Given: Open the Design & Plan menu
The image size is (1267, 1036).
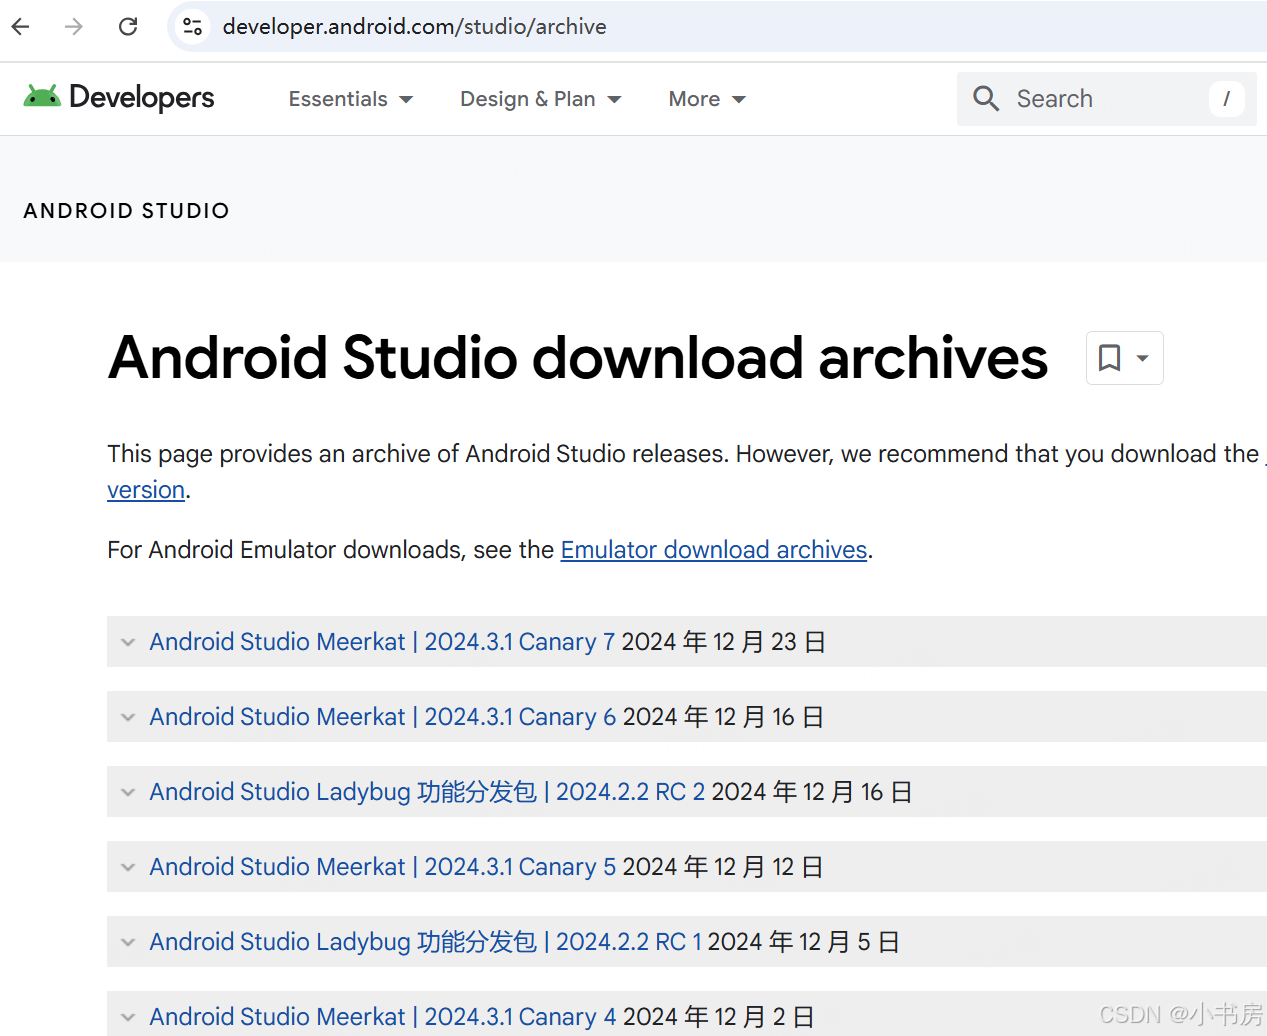Looking at the screenshot, I should (x=540, y=99).
